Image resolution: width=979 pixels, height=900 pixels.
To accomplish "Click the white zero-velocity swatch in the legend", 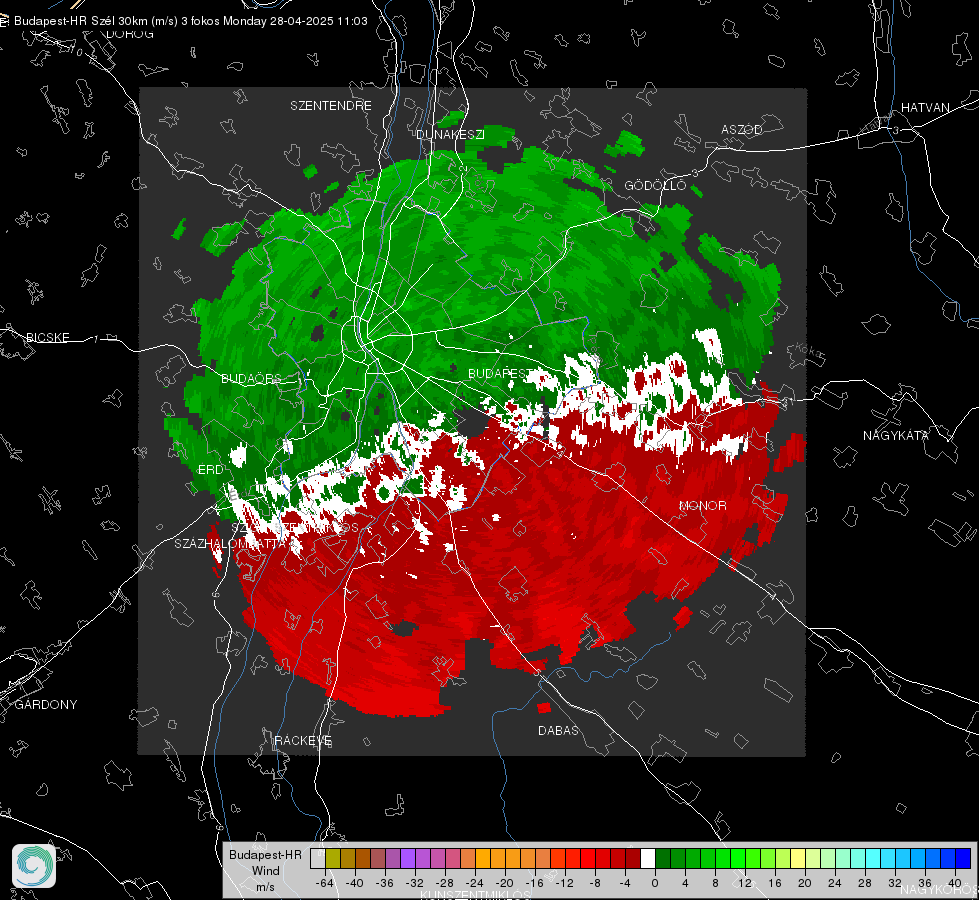I will point(648,858).
